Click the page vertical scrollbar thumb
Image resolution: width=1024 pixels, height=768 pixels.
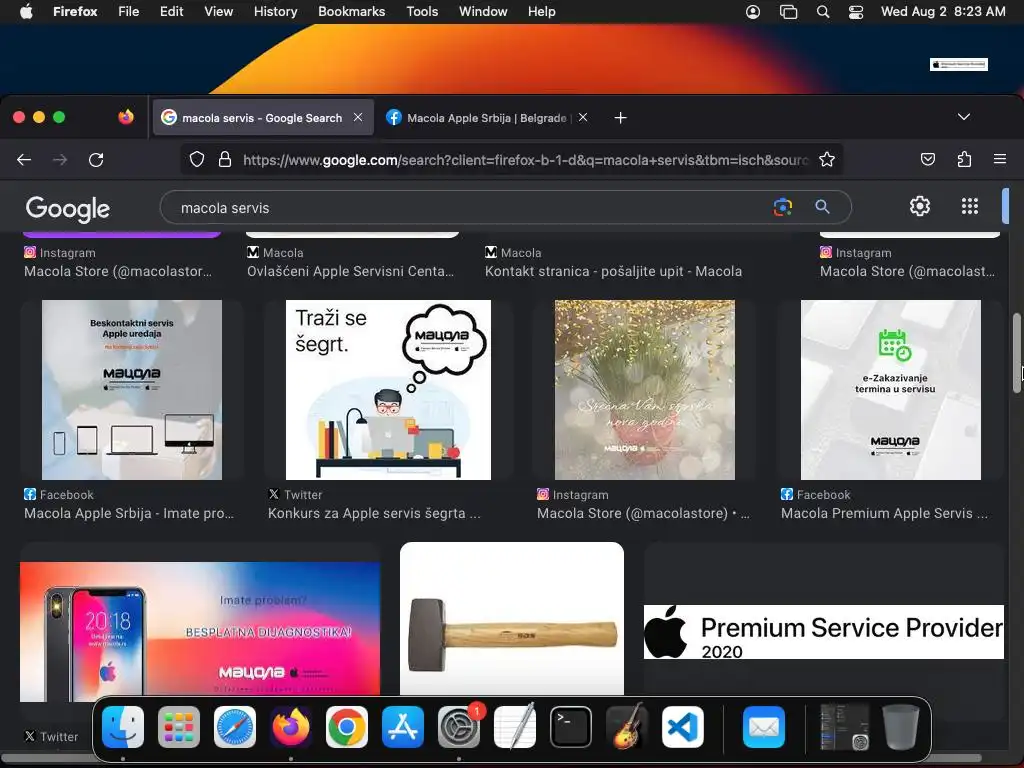tap(1017, 353)
